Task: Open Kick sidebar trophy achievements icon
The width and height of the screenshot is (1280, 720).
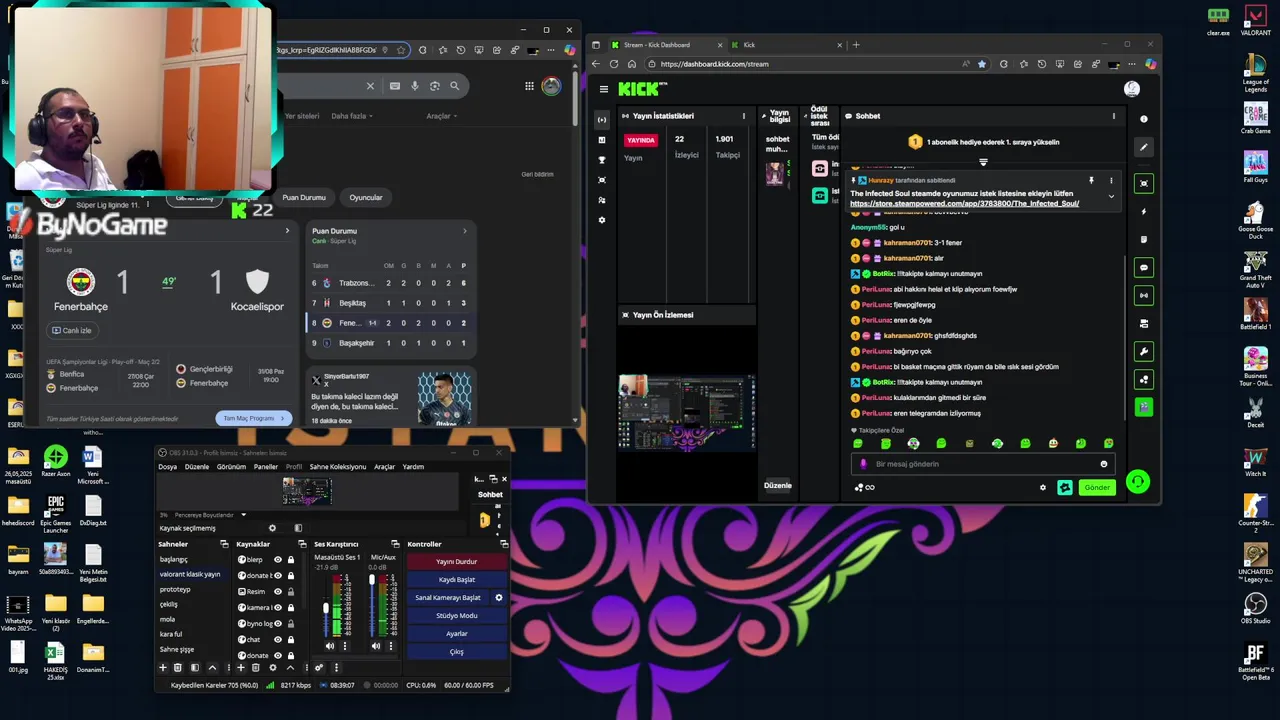Action: coord(601,160)
